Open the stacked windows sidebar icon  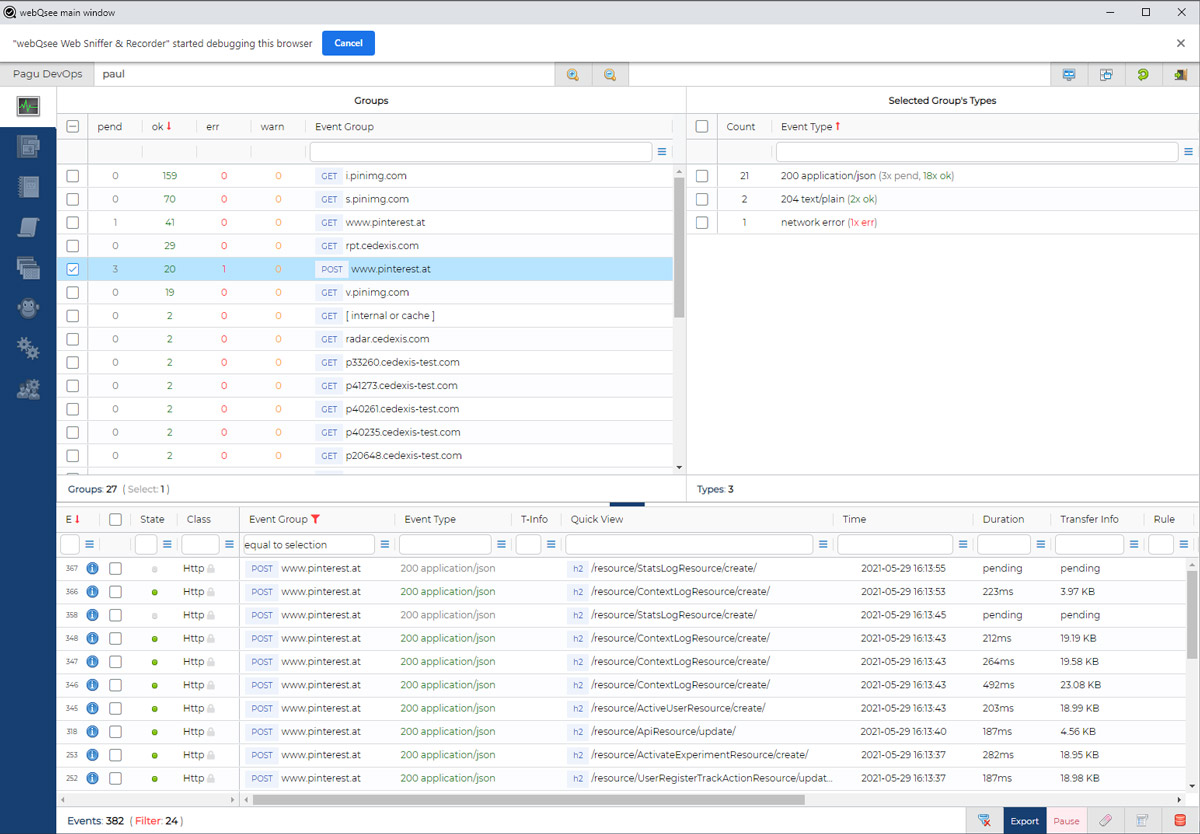pyautogui.click(x=28, y=146)
